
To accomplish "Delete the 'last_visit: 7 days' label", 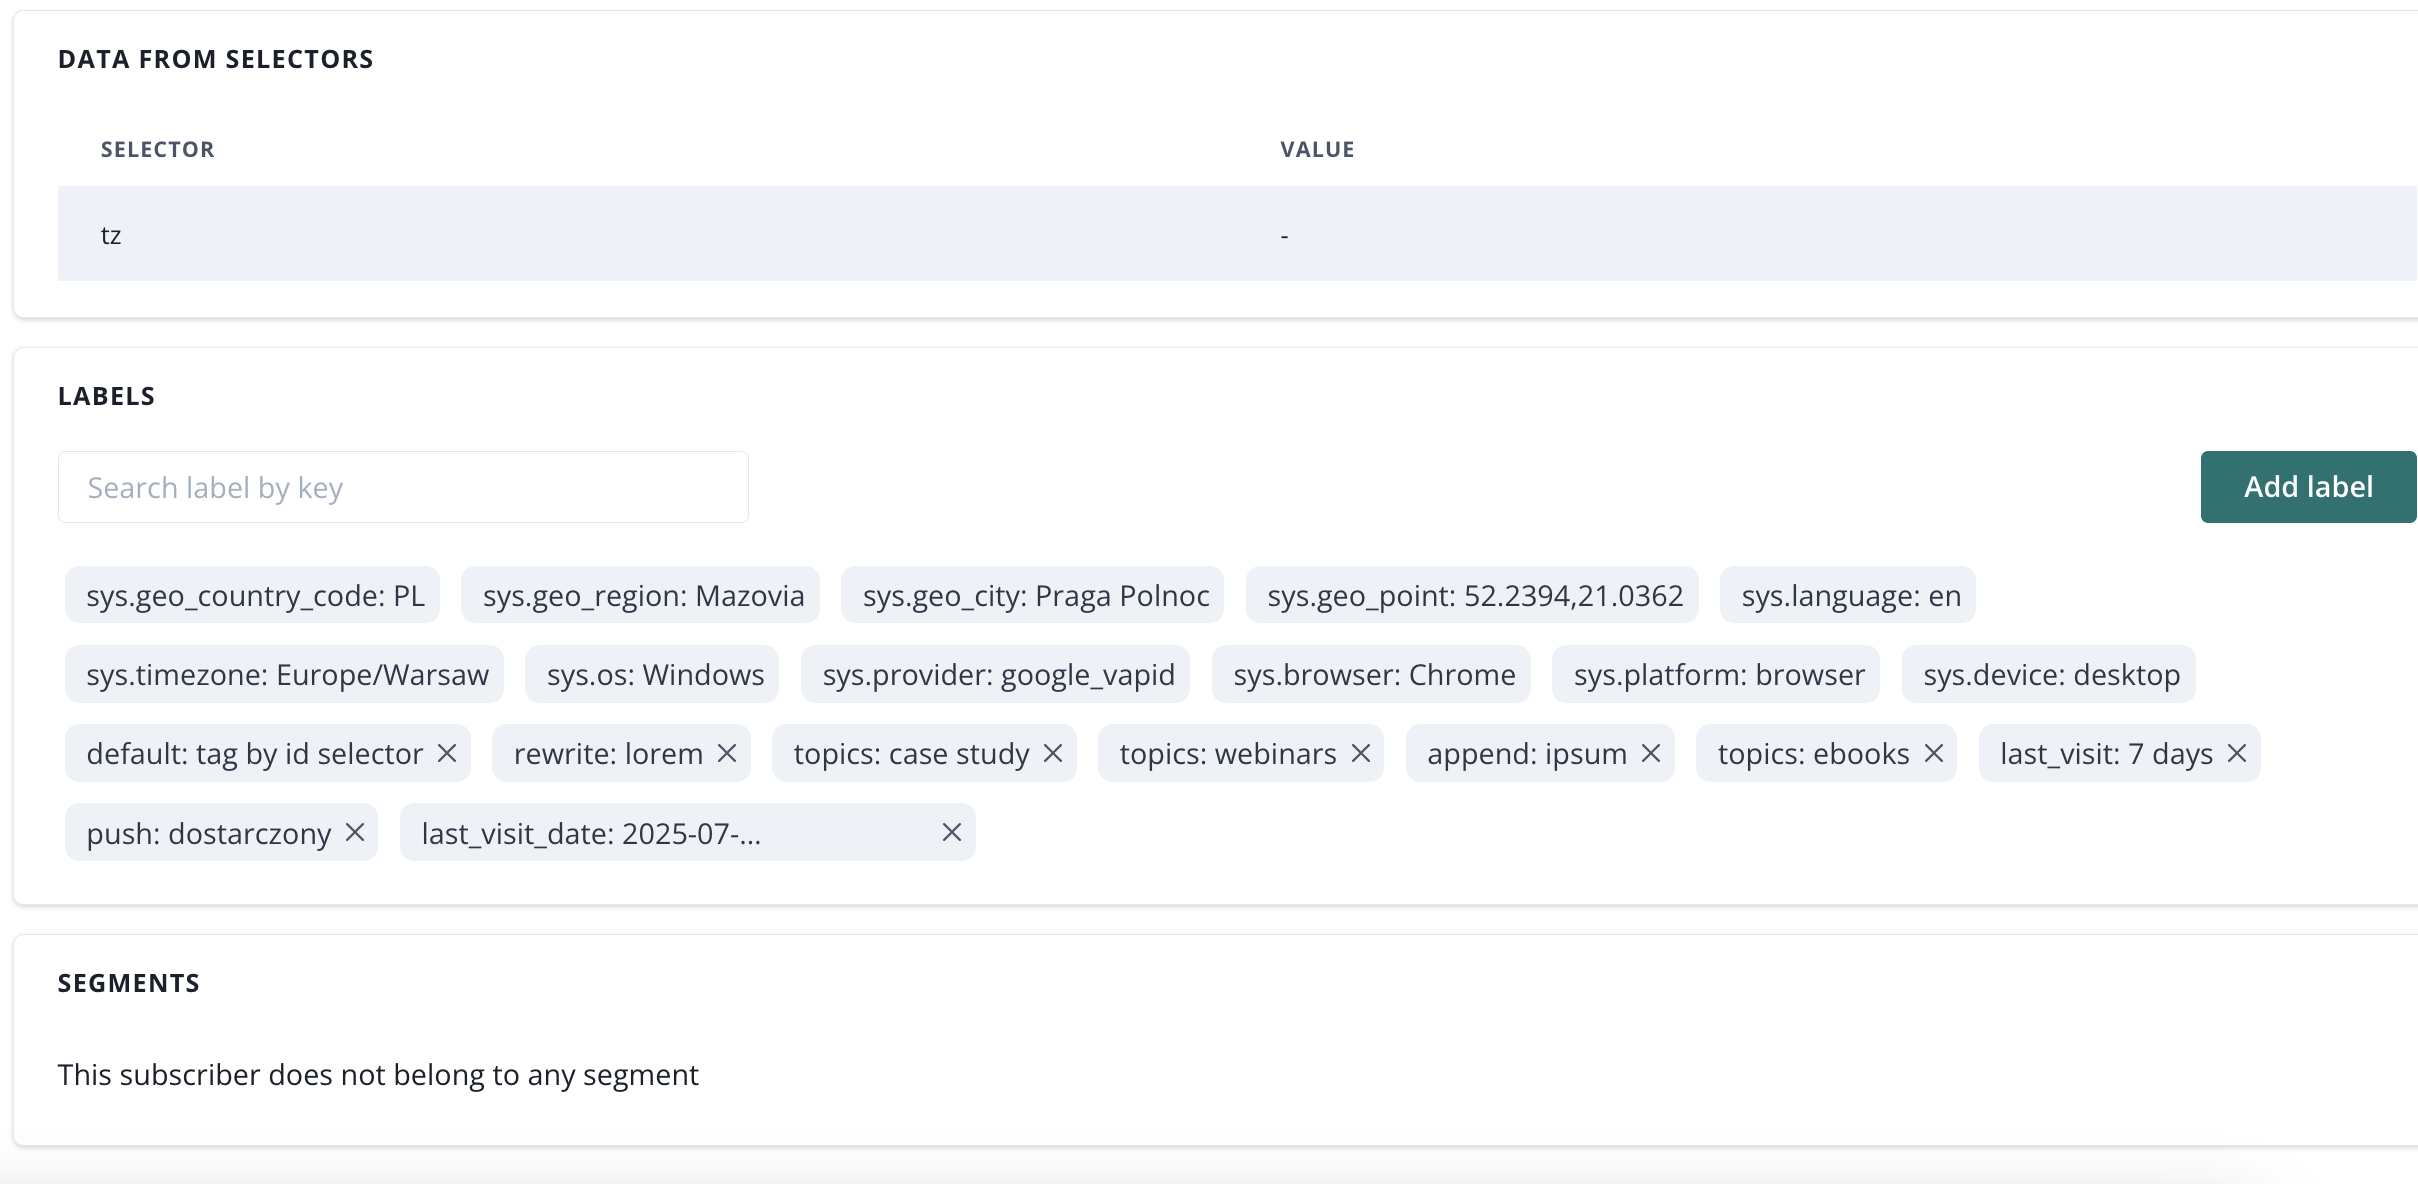I will click(x=2237, y=753).
